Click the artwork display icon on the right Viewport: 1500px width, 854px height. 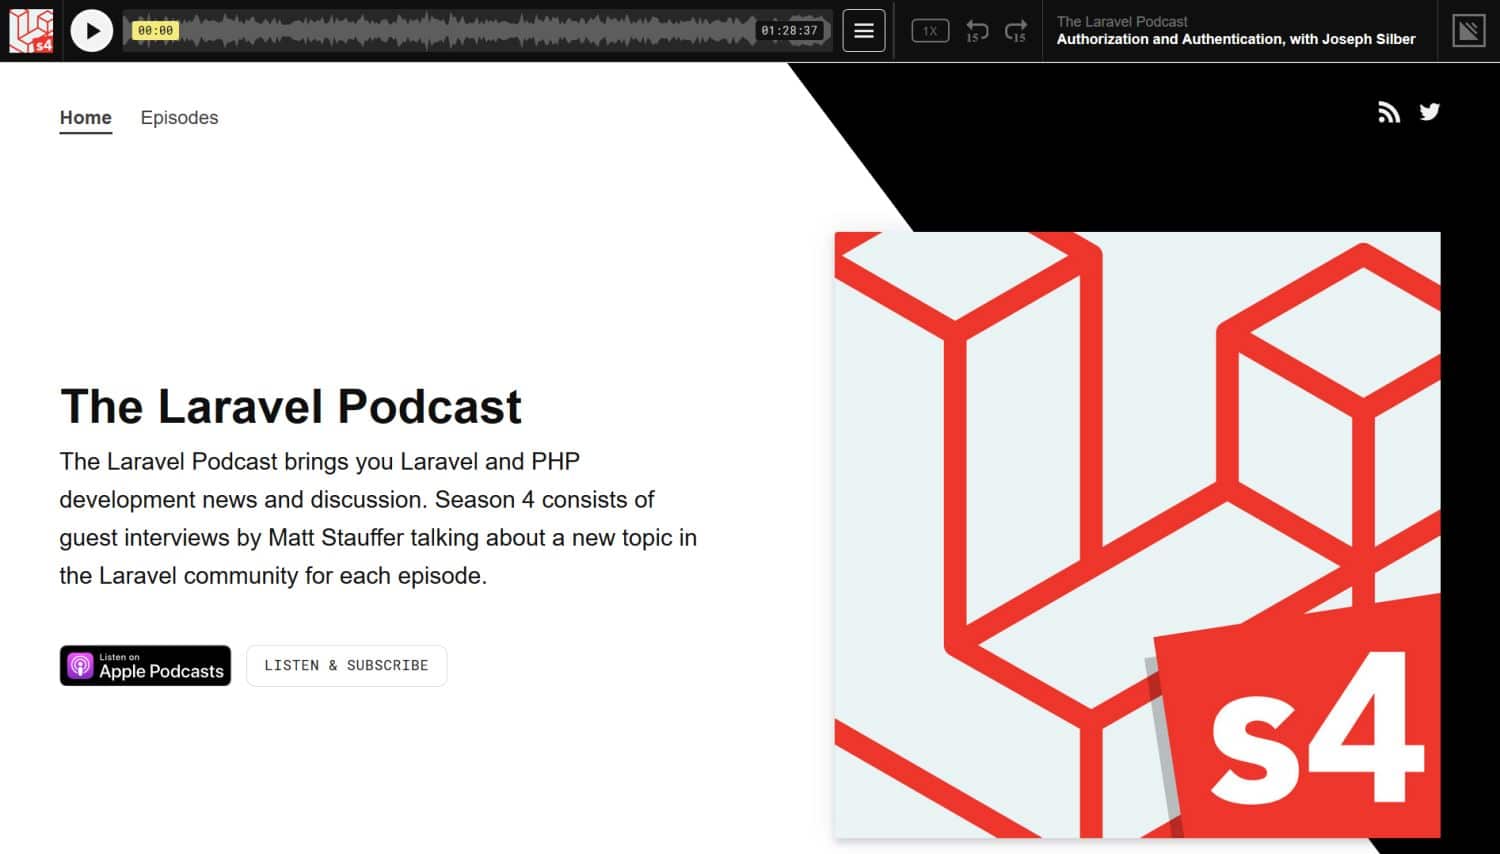tap(1468, 30)
